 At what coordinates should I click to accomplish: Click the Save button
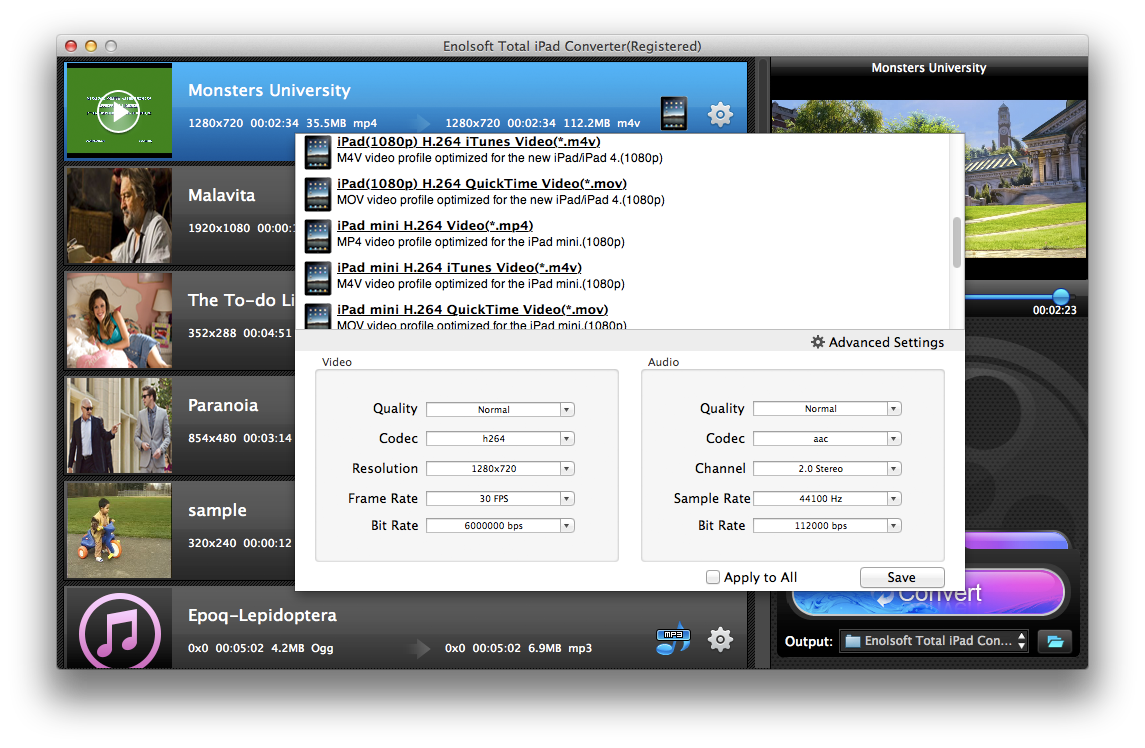[x=902, y=577]
